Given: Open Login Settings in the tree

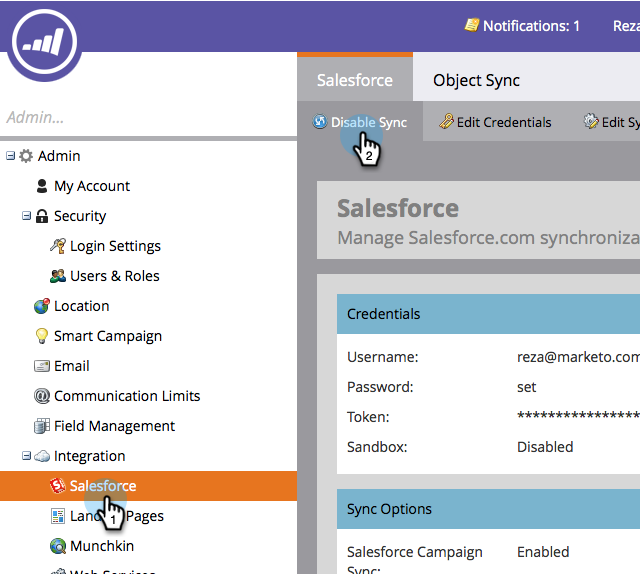Looking at the screenshot, I should click(115, 246).
